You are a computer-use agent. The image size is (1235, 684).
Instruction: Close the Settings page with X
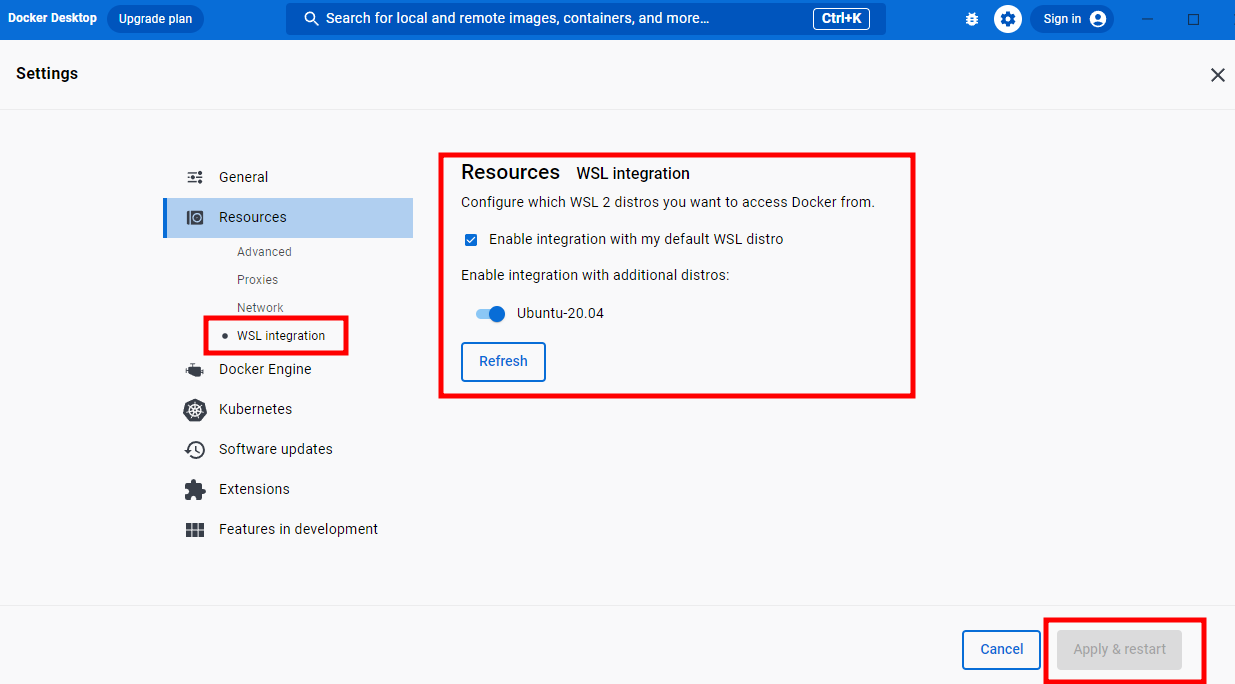pos(1217,75)
